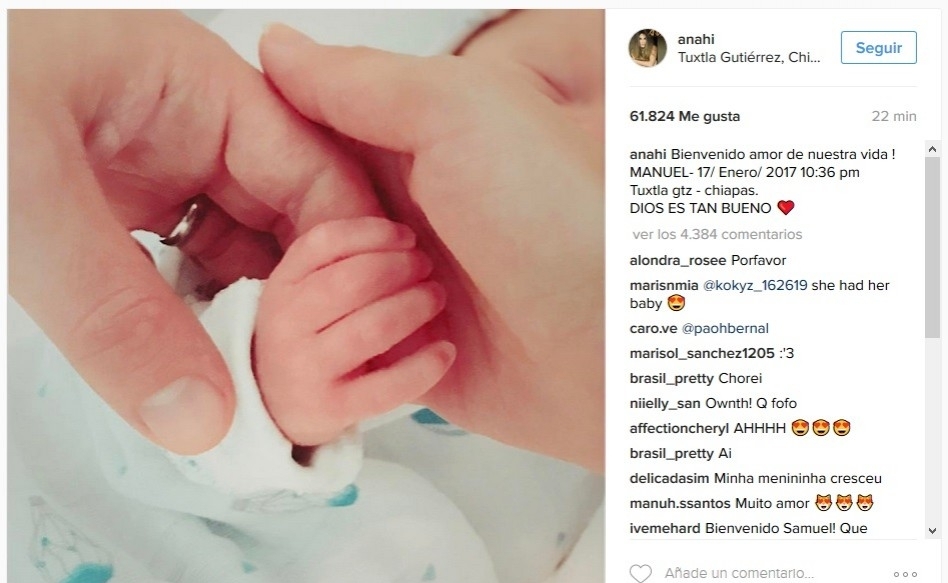
Task: Click ver los 4.384 comentarios
Action: pyautogui.click(x=717, y=234)
